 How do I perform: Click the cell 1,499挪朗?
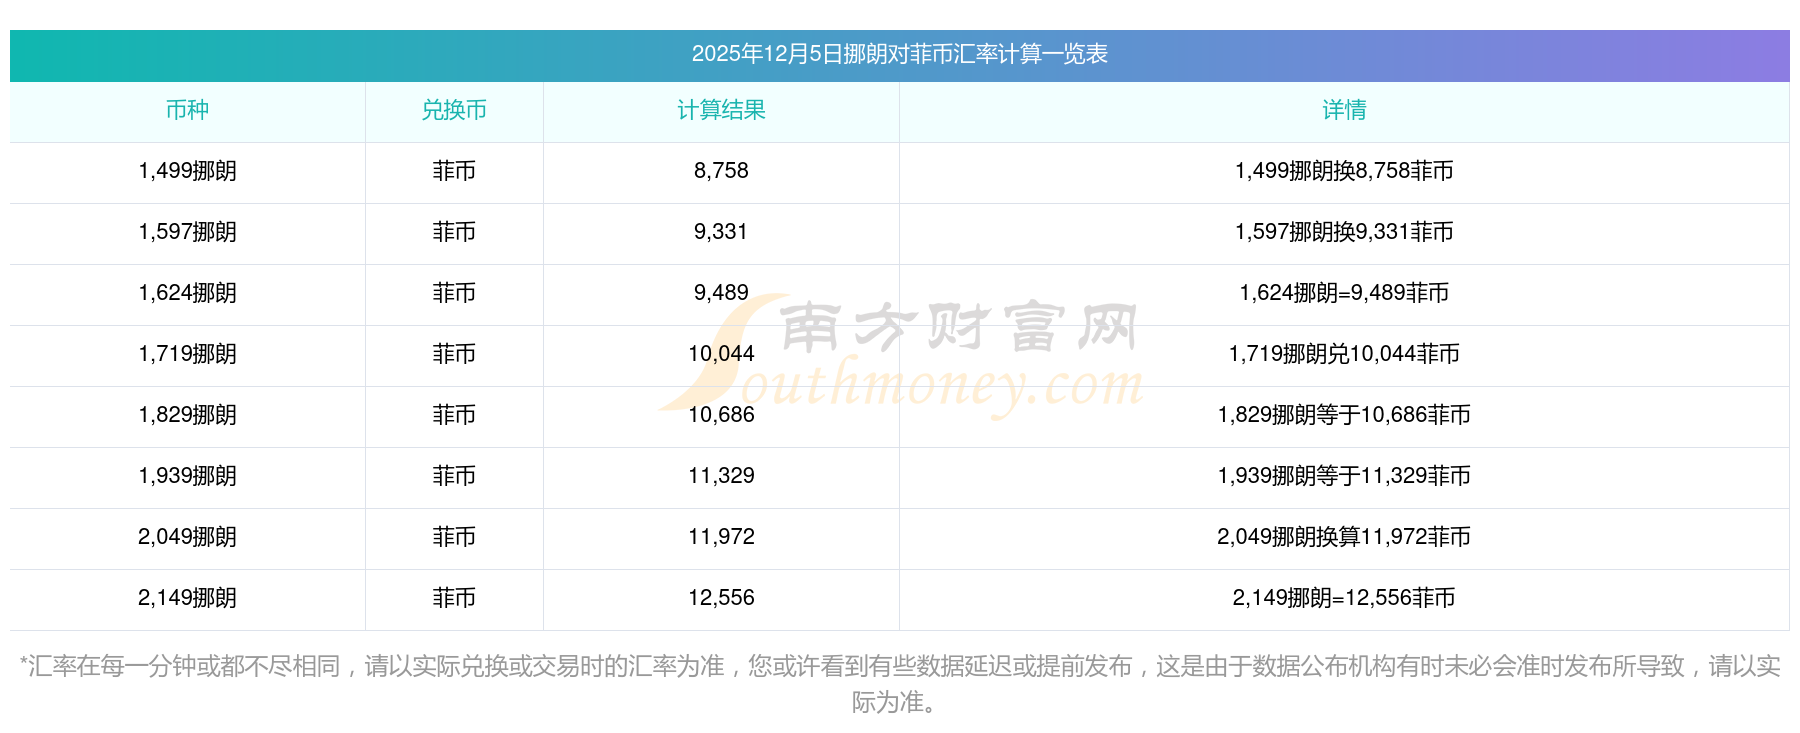187,171
